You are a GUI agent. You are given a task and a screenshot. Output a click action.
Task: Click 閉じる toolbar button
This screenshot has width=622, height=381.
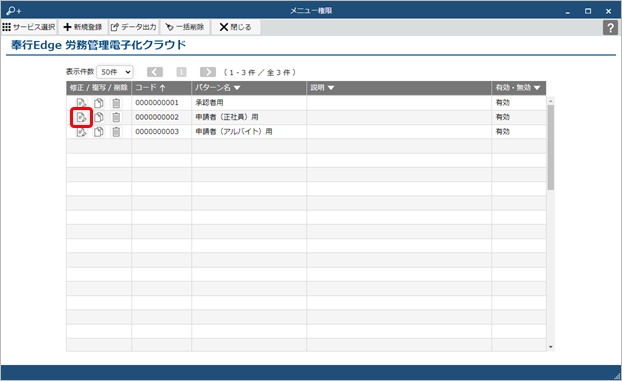236,27
